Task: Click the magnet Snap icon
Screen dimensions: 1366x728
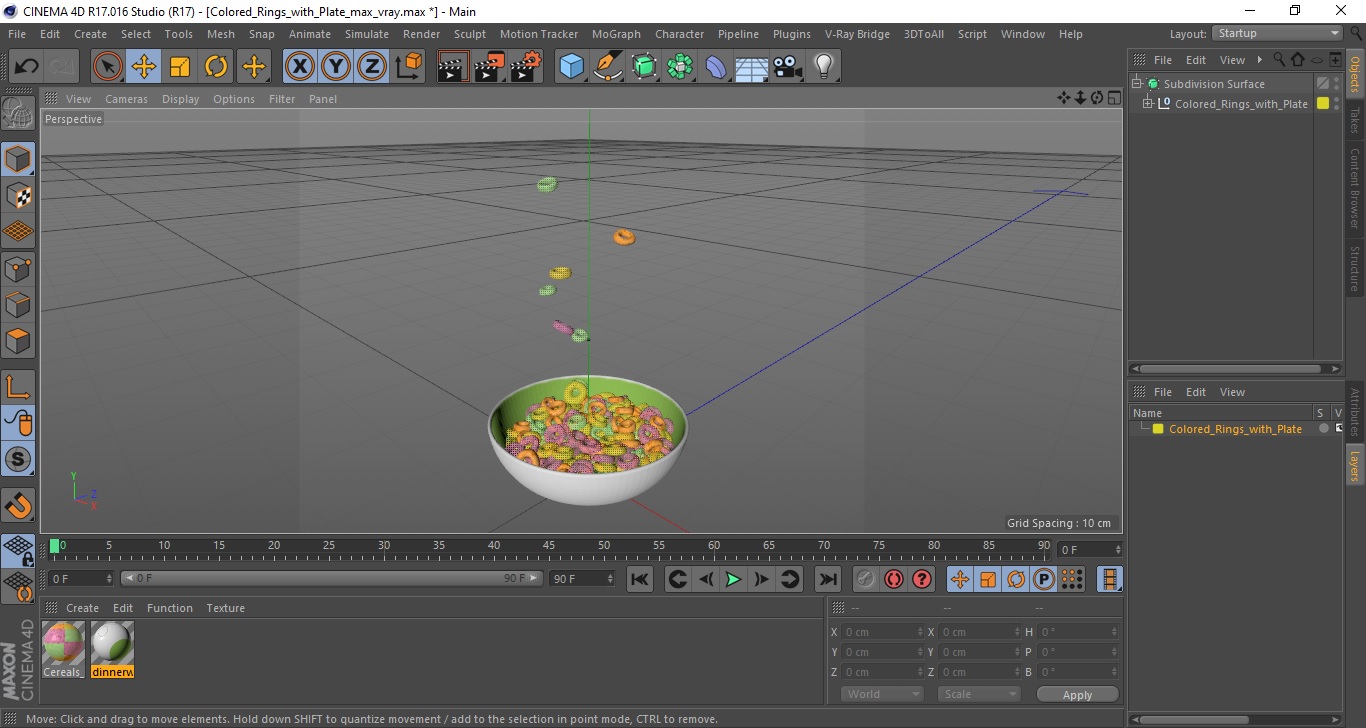Action: pyautogui.click(x=18, y=505)
